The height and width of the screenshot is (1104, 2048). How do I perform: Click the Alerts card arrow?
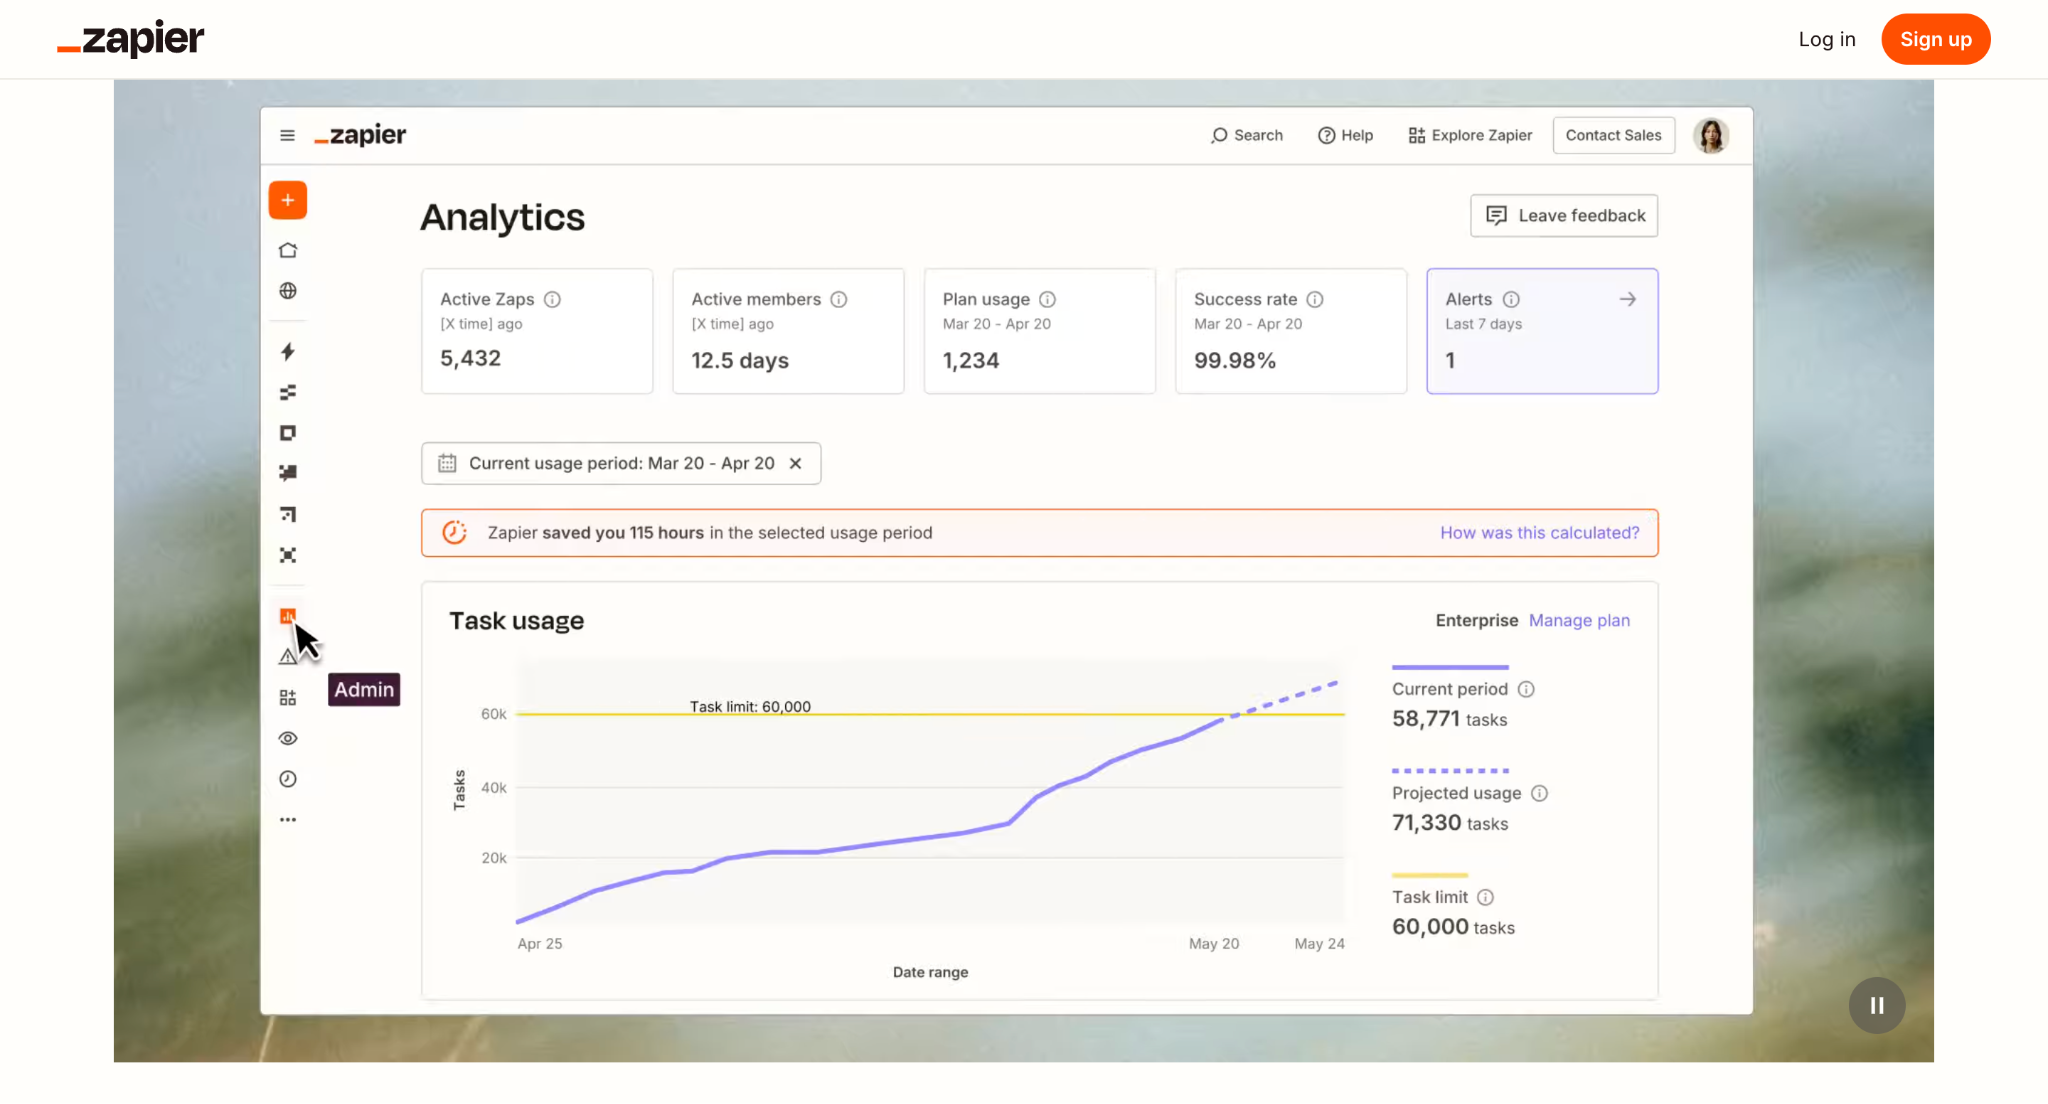1628,299
